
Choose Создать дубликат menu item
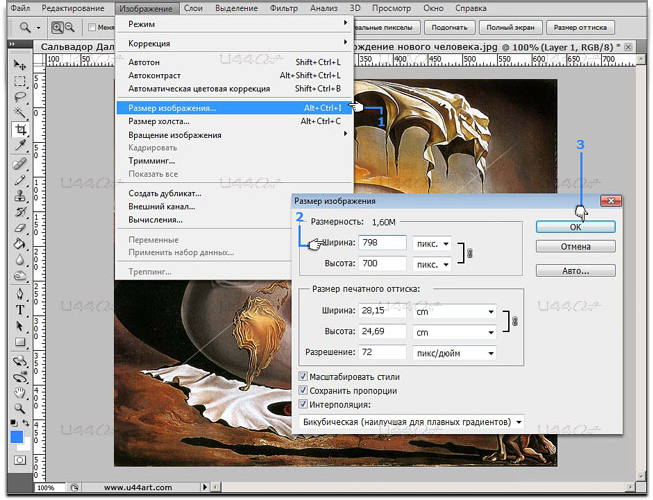click(x=234, y=193)
